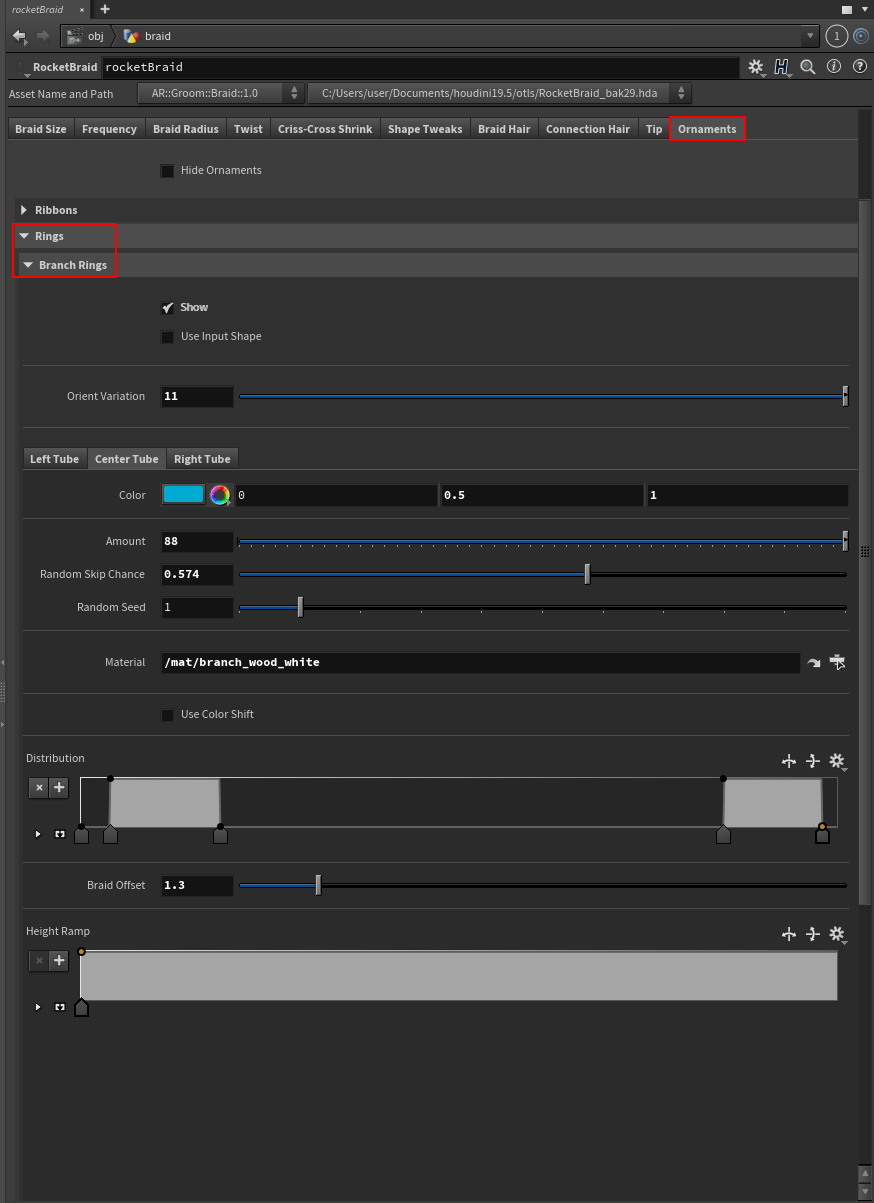
Task: Click the node info (i) icon
Action: point(834,67)
